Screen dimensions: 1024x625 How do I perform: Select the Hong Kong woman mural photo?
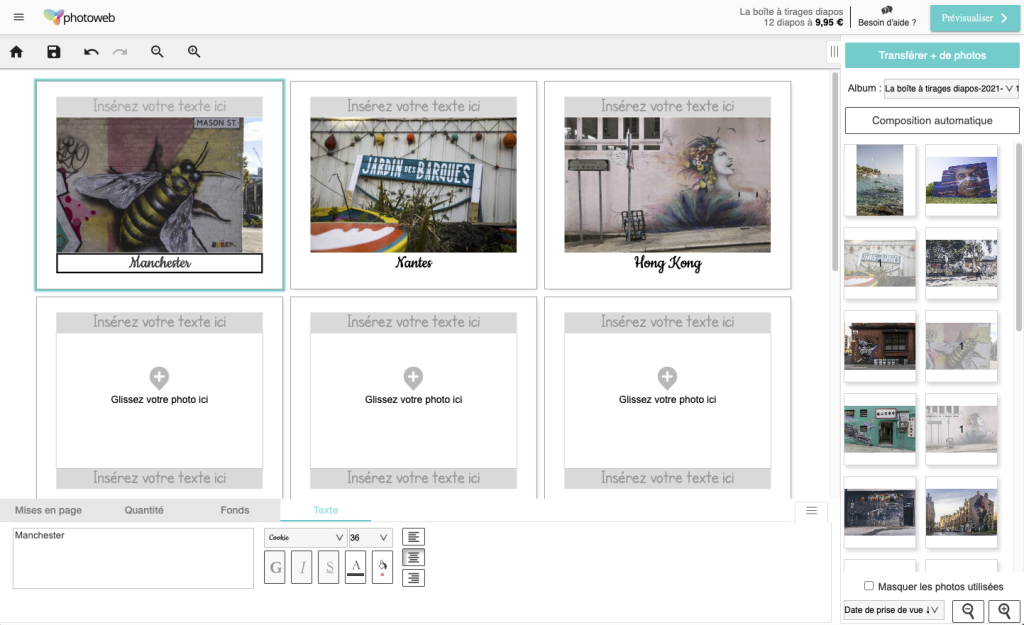(x=667, y=185)
